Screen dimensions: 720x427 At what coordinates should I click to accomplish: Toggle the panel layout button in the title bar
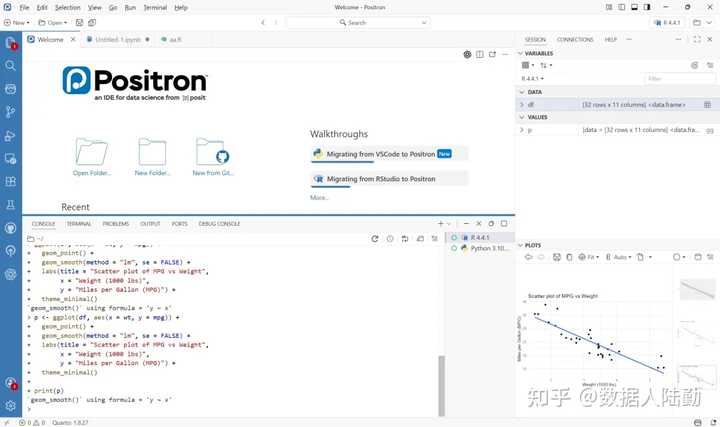(x=634, y=7)
